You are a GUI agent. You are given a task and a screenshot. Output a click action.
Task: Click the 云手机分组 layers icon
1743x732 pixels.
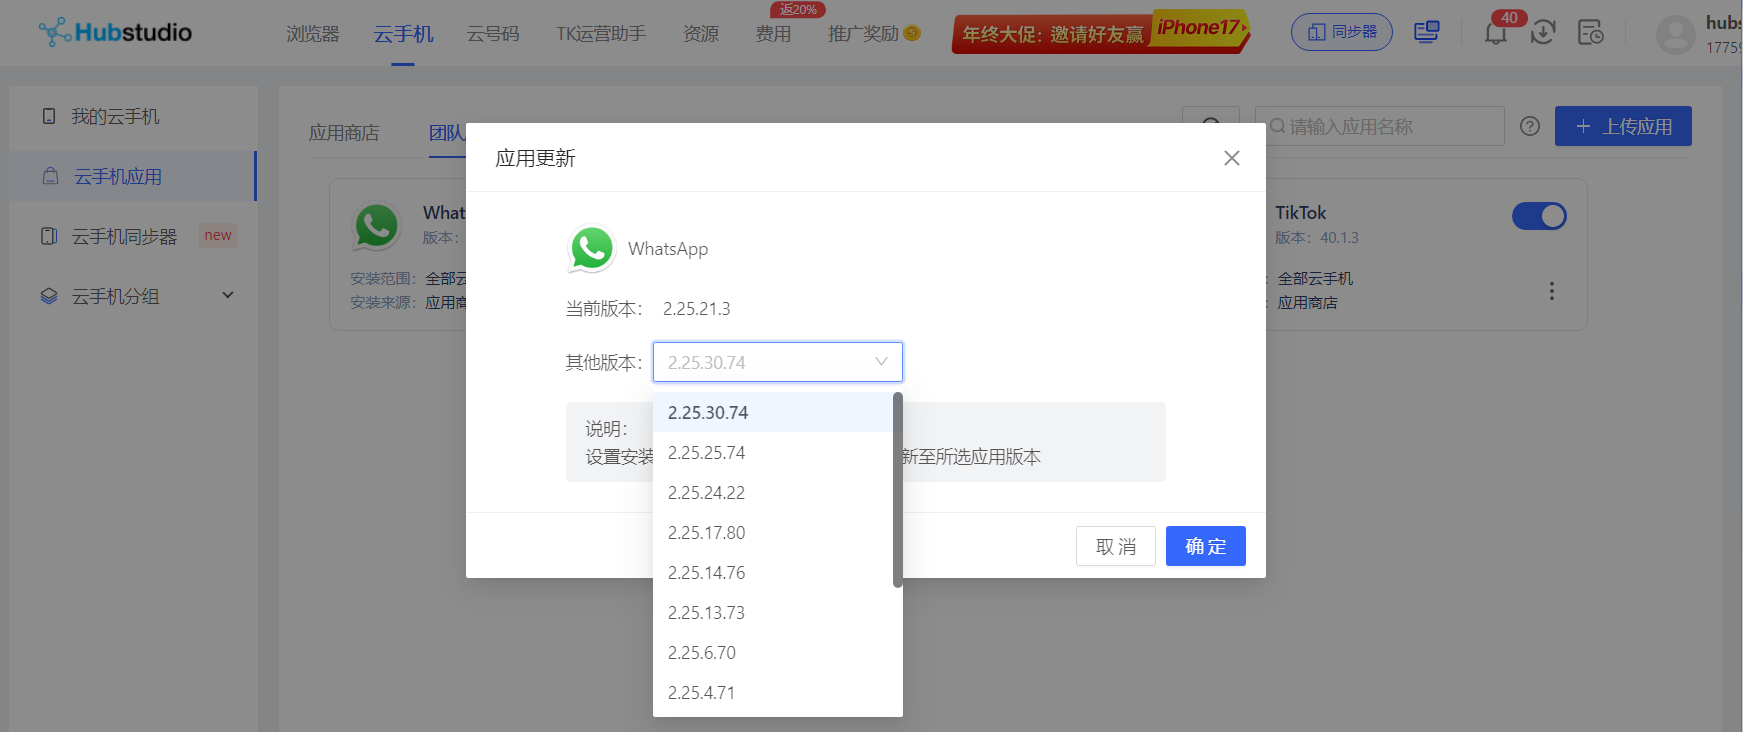click(x=49, y=296)
